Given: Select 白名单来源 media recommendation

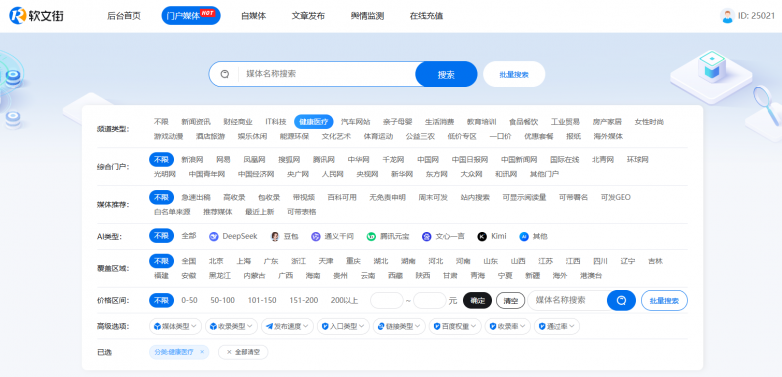Looking at the screenshot, I should [172, 212].
